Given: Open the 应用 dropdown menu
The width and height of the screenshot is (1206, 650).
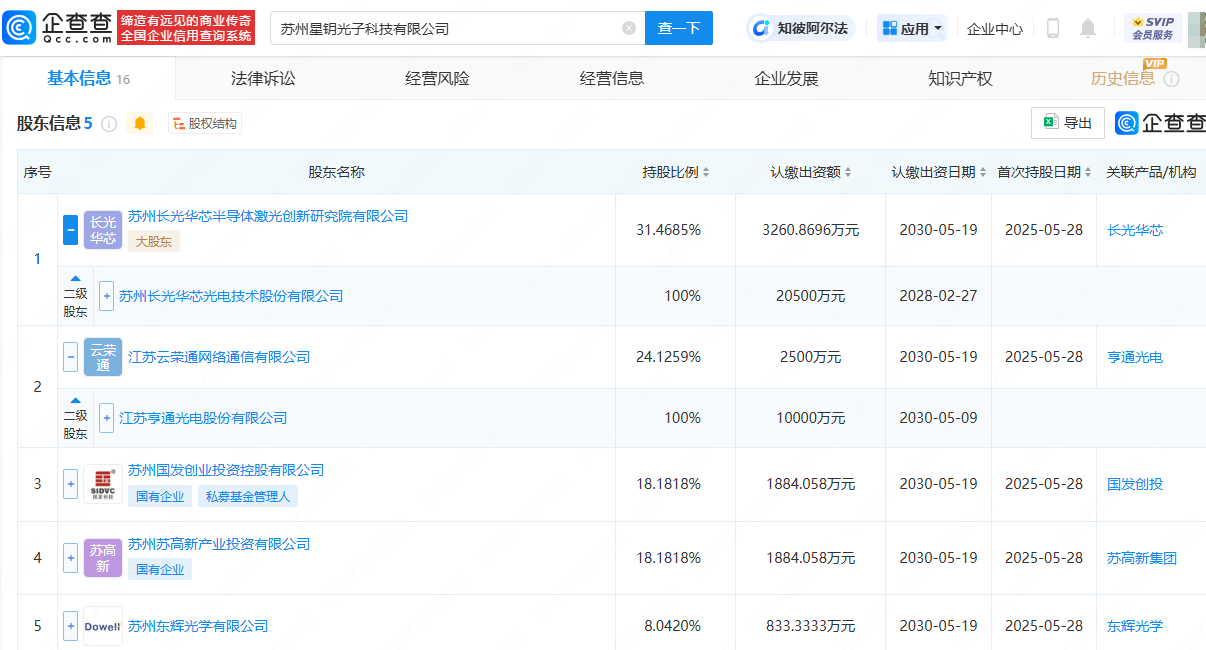Looking at the screenshot, I should click(x=912, y=29).
